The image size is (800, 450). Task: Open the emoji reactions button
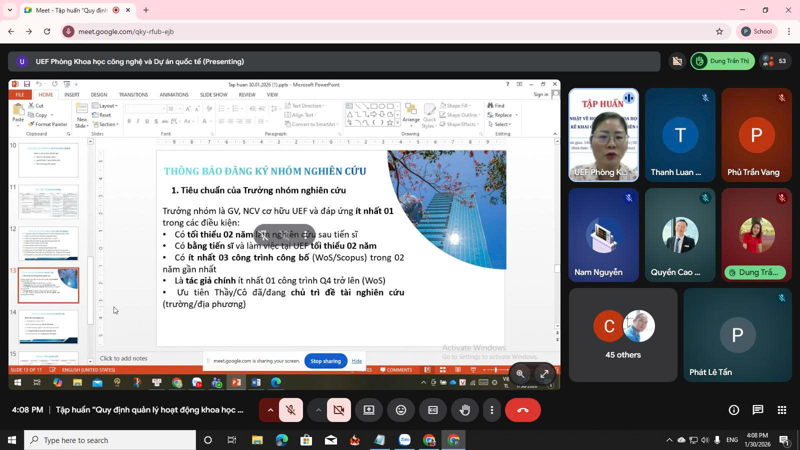tap(401, 410)
